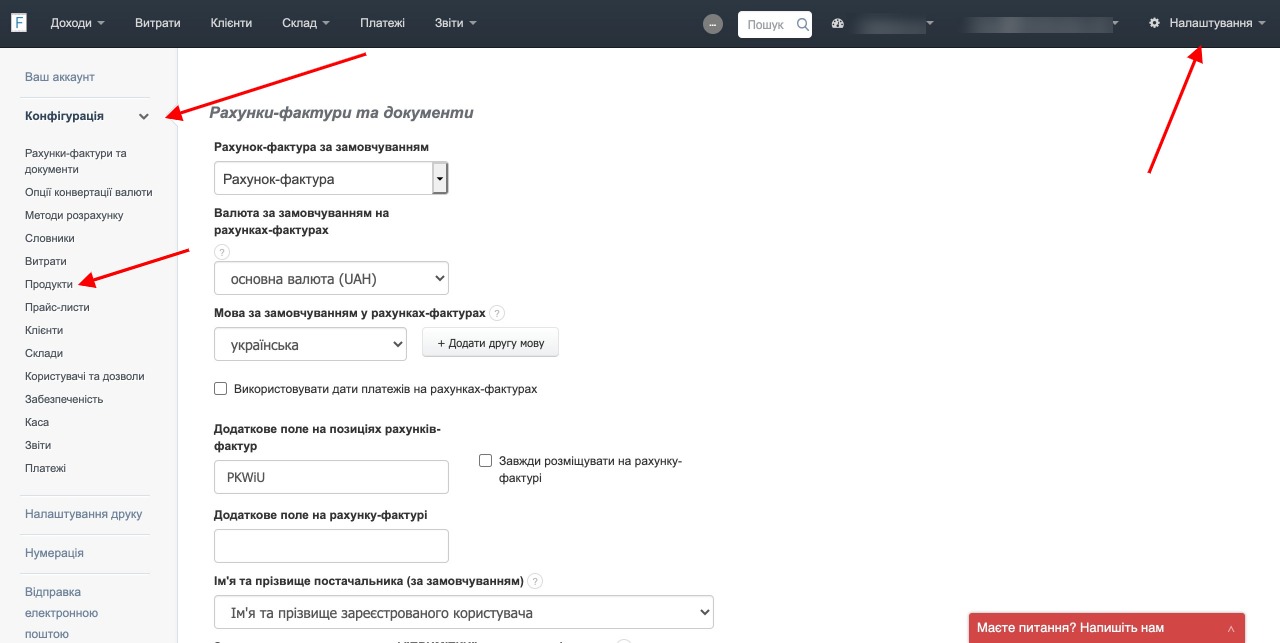Click help icon next to supplier name label
This screenshot has width=1280, height=643.
tap(535, 581)
